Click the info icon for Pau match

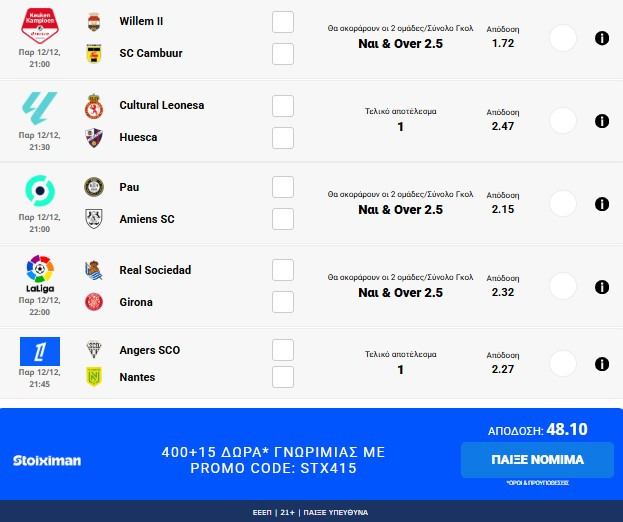point(602,204)
